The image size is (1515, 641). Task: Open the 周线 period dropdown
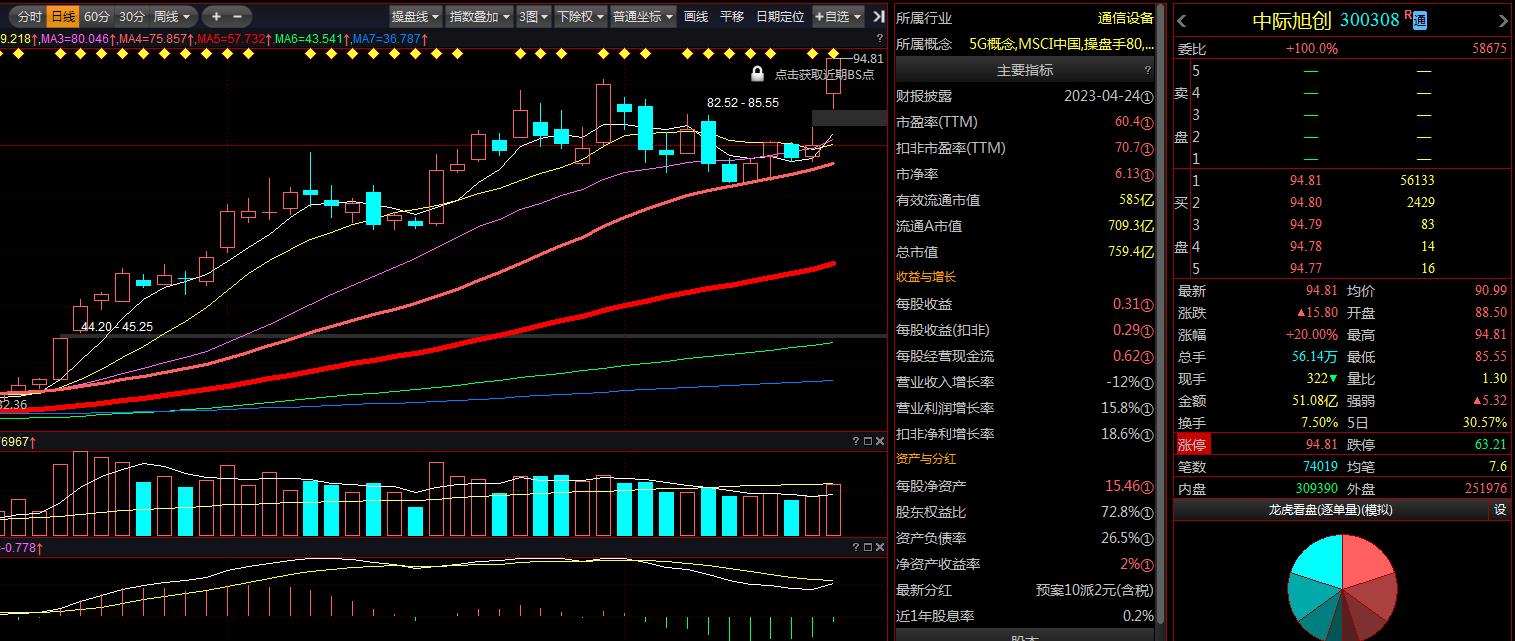coord(172,16)
